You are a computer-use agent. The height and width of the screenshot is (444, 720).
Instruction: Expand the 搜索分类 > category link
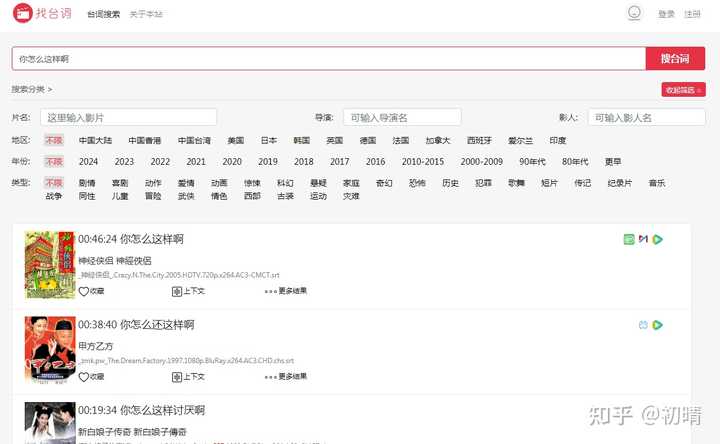32,89
